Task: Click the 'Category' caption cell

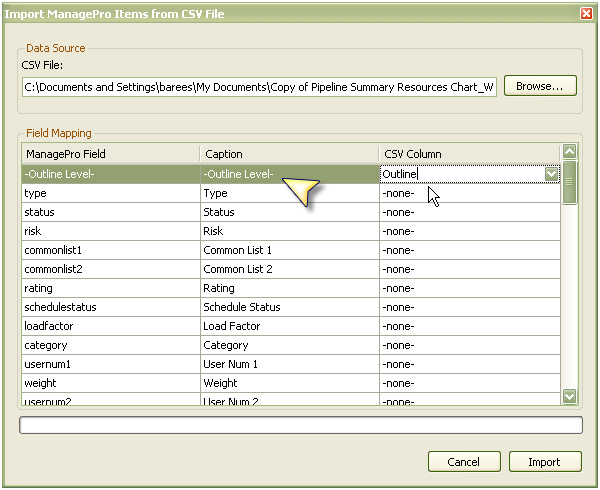Action: pos(290,345)
